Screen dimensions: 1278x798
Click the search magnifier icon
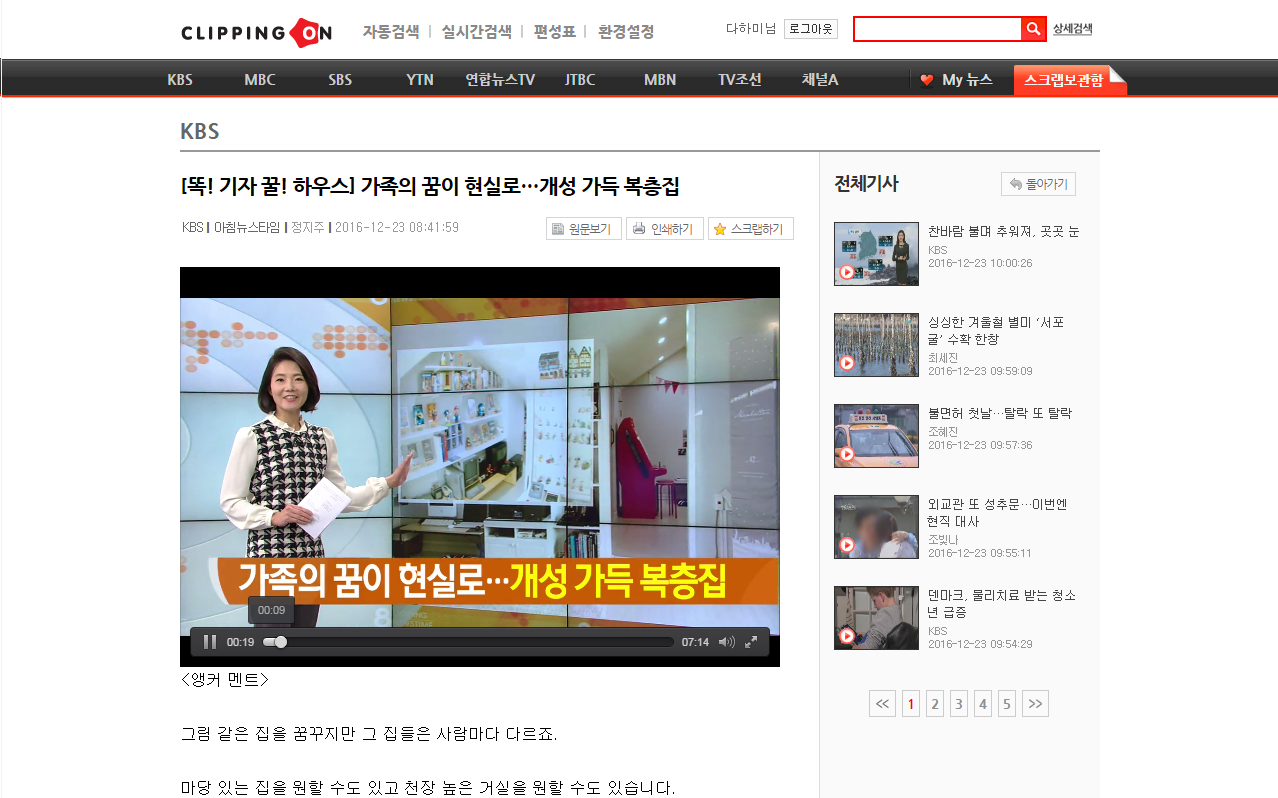(x=1033, y=29)
